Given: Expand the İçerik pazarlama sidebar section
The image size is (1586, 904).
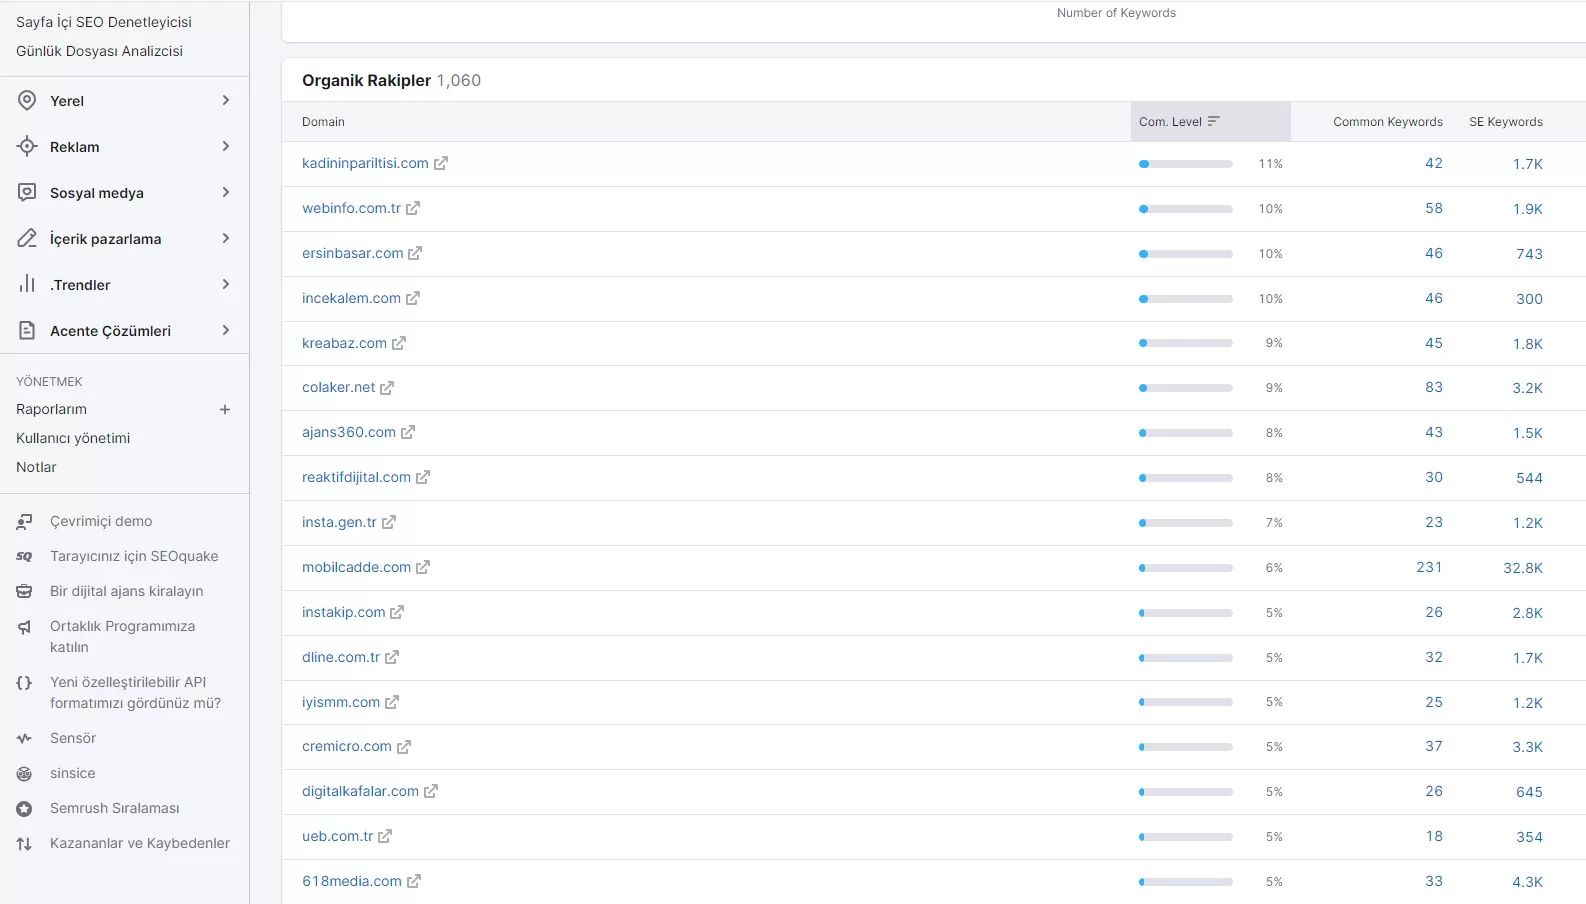Looking at the screenshot, I should click(x=226, y=238).
